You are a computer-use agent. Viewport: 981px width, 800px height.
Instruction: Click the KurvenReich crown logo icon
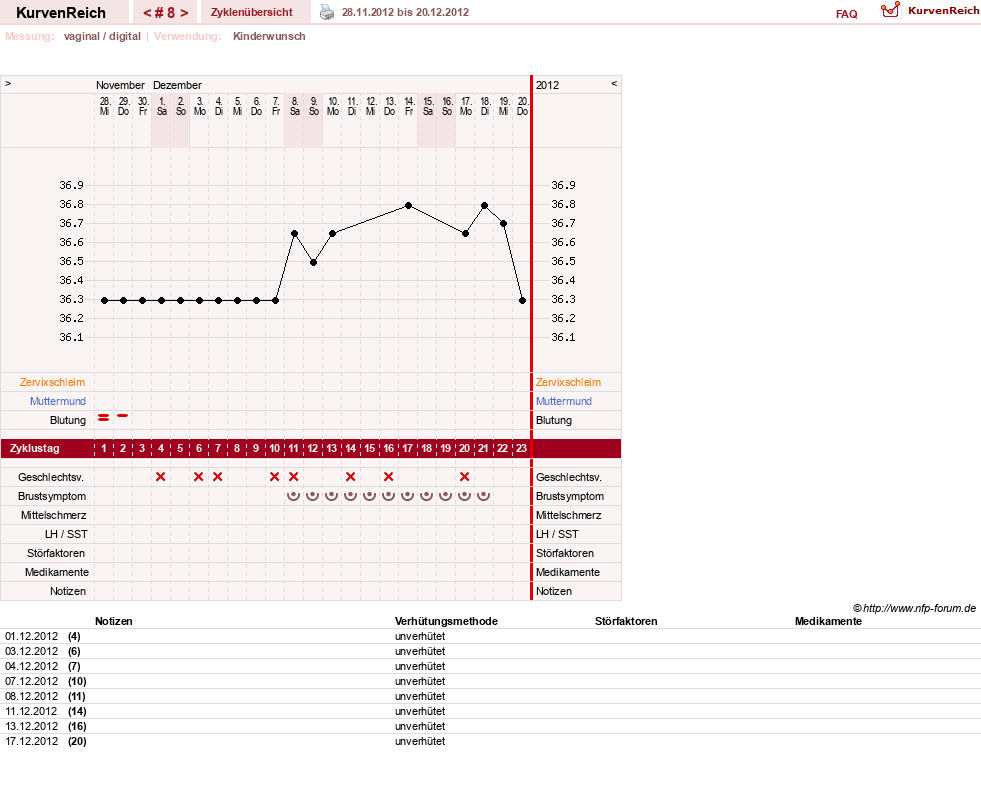point(890,10)
